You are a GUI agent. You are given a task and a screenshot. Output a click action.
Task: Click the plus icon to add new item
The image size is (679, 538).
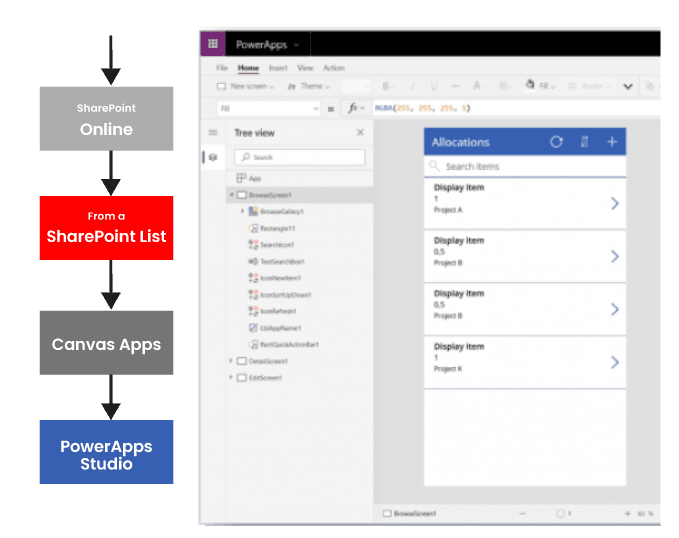pos(612,142)
